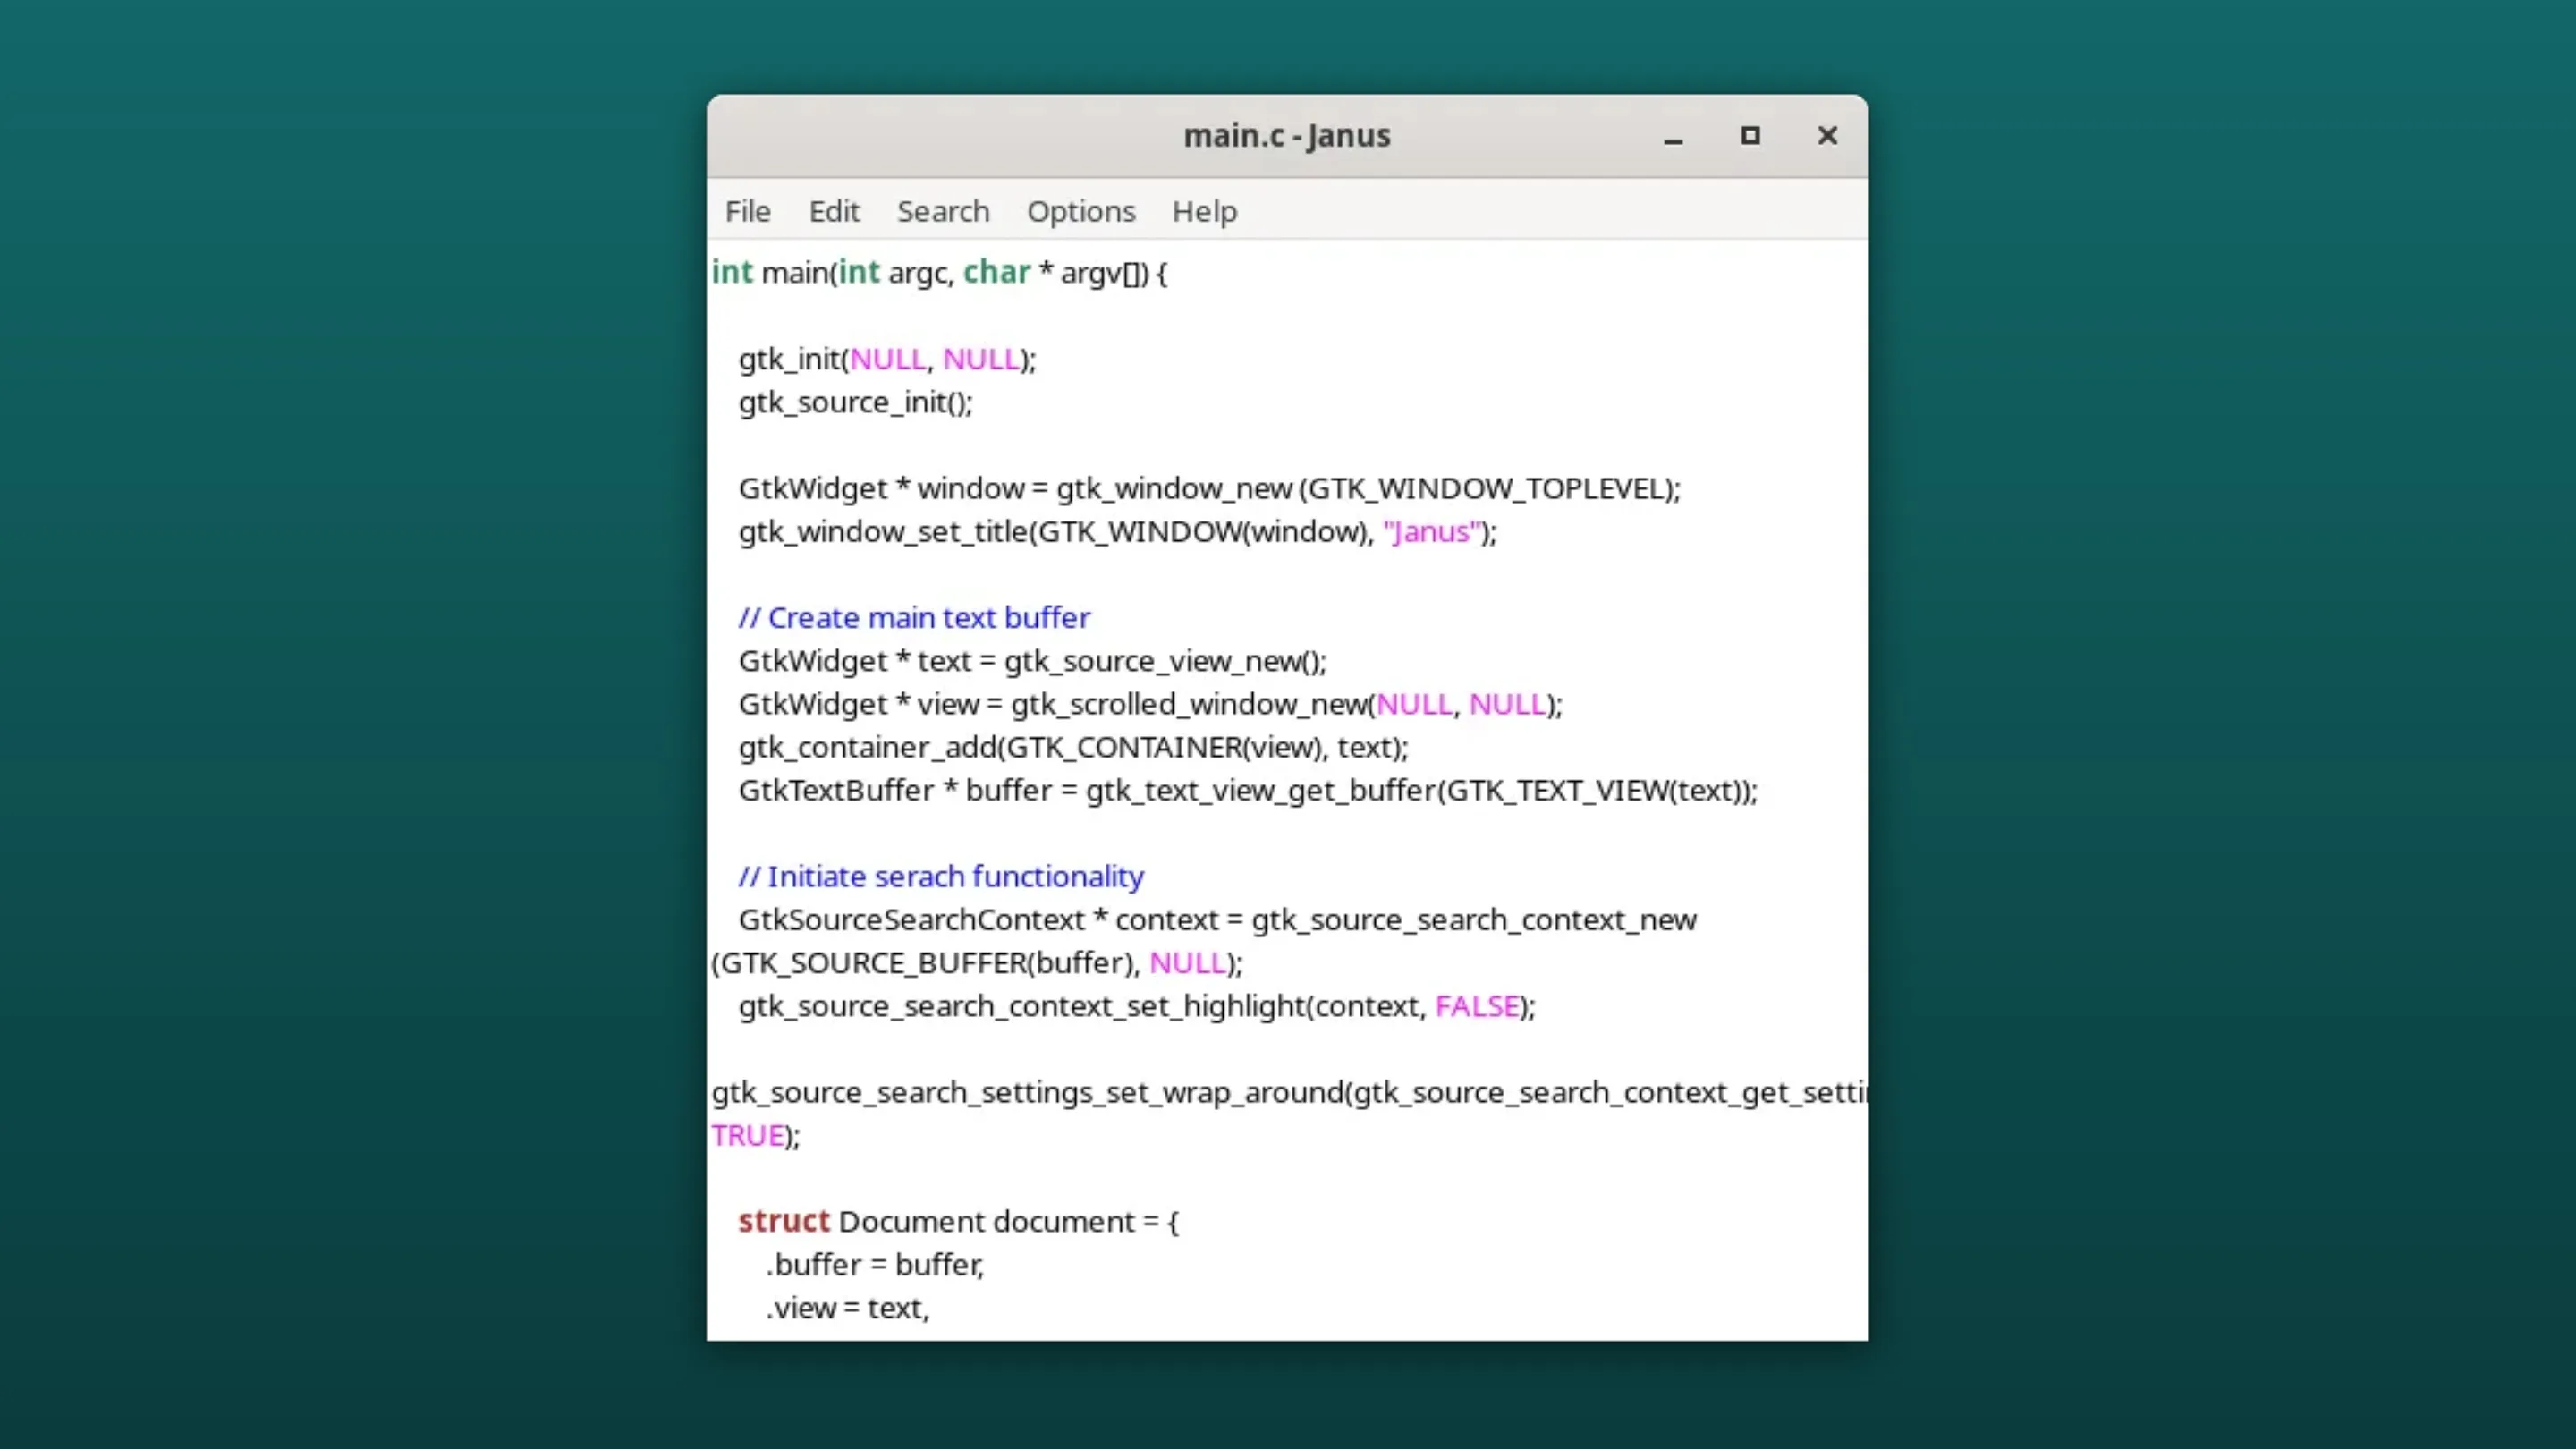Click the gtk_window_new (GTK_WINDOW_TOPLEVEL) line

click(1209, 488)
